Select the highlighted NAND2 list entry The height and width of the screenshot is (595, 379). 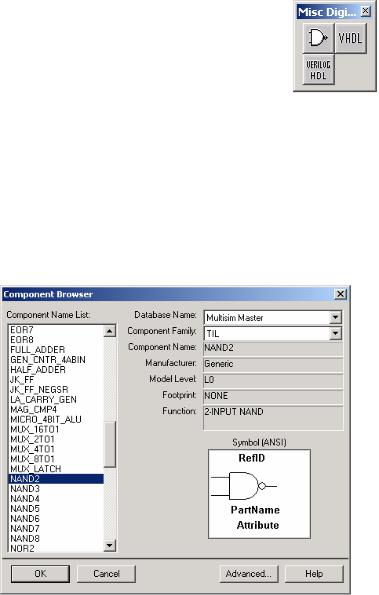(56, 479)
